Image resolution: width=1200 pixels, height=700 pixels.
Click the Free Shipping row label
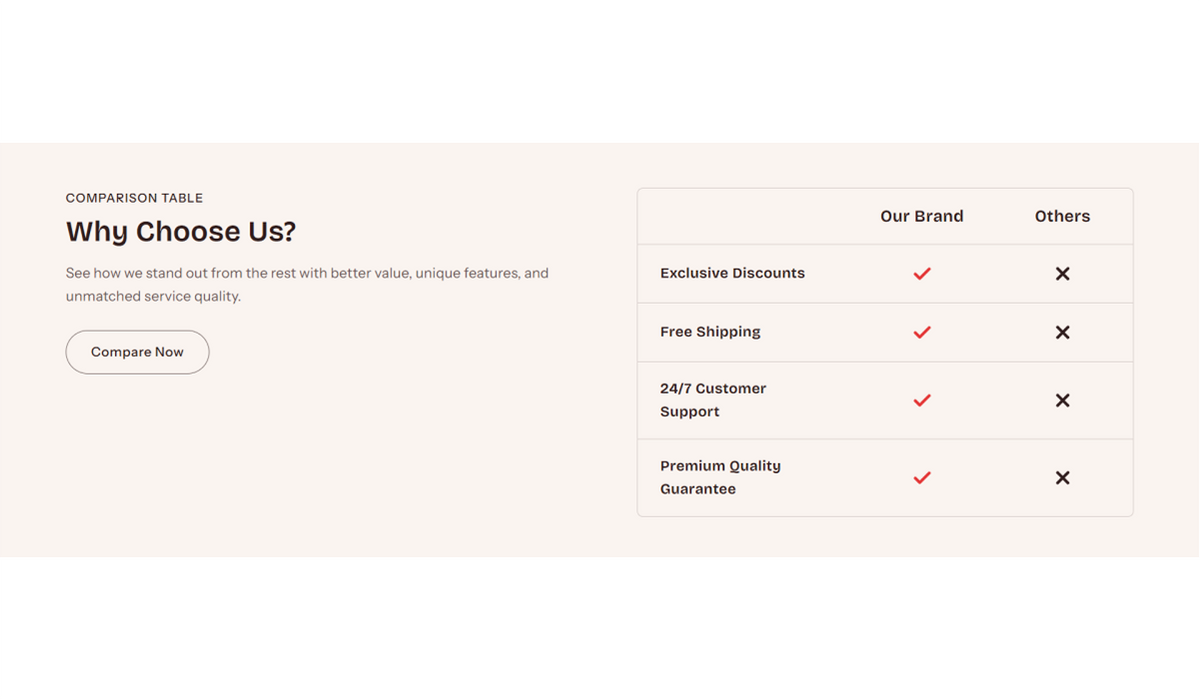[x=710, y=332]
